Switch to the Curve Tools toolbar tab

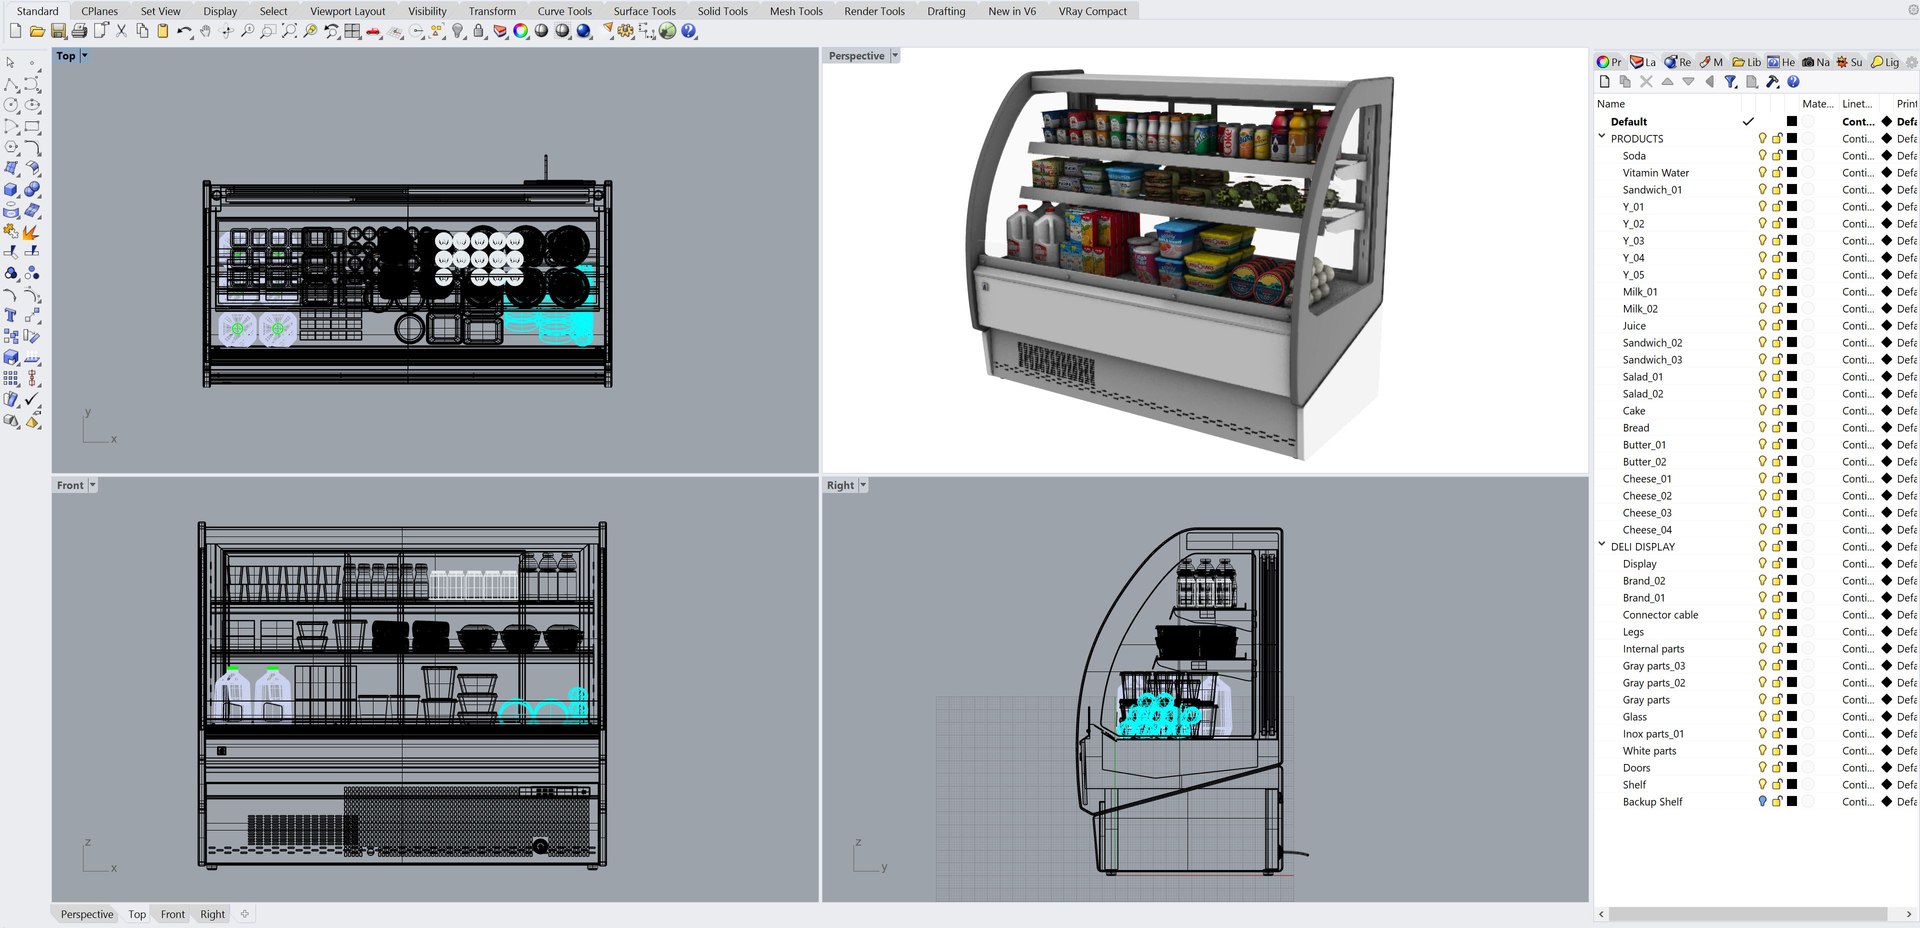tap(564, 11)
